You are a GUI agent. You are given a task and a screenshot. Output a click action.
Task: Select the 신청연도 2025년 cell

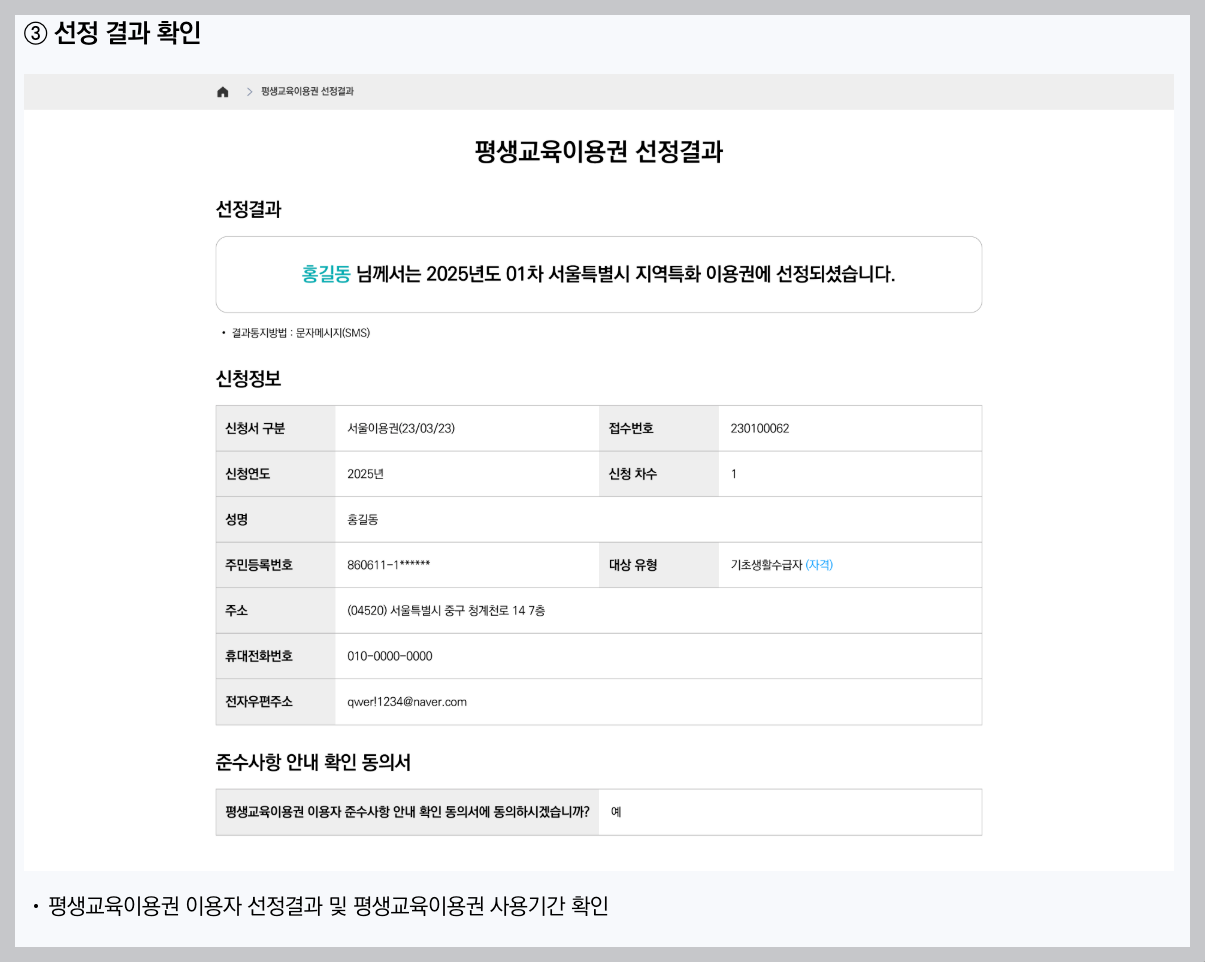(x=365, y=473)
